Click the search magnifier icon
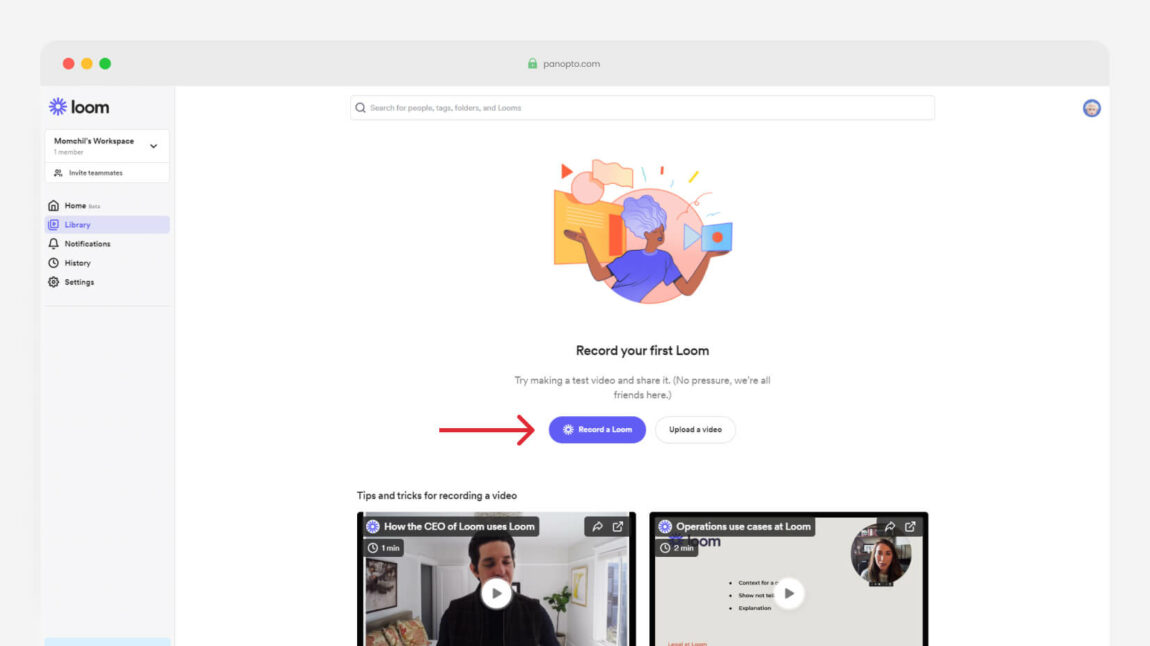The height and width of the screenshot is (646, 1150). click(360, 107)
